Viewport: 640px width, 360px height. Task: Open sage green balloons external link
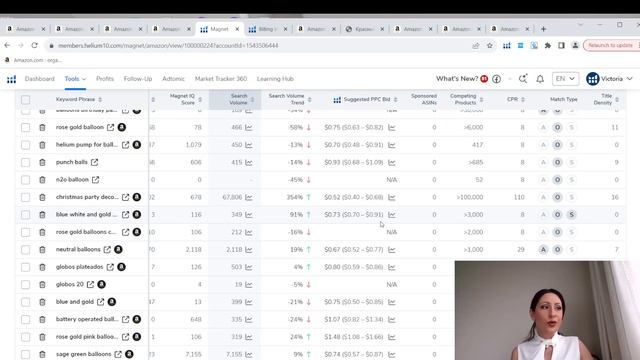(118, 354)
